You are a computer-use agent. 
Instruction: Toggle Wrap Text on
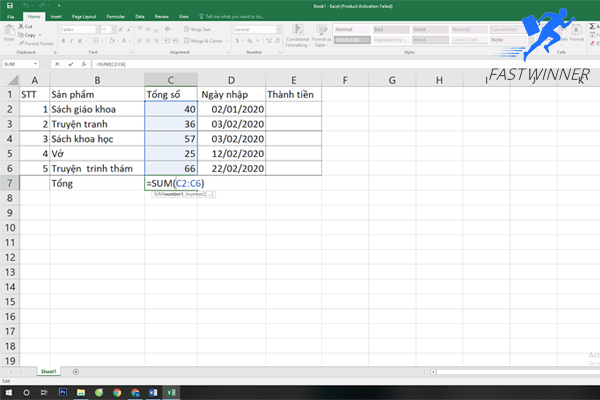(x=197, y=29)
